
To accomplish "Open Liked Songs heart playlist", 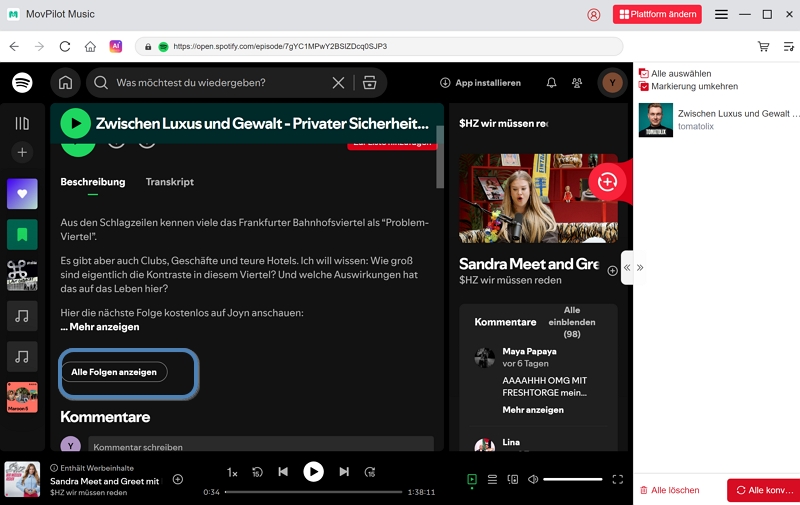I will (x=22, y=194).
